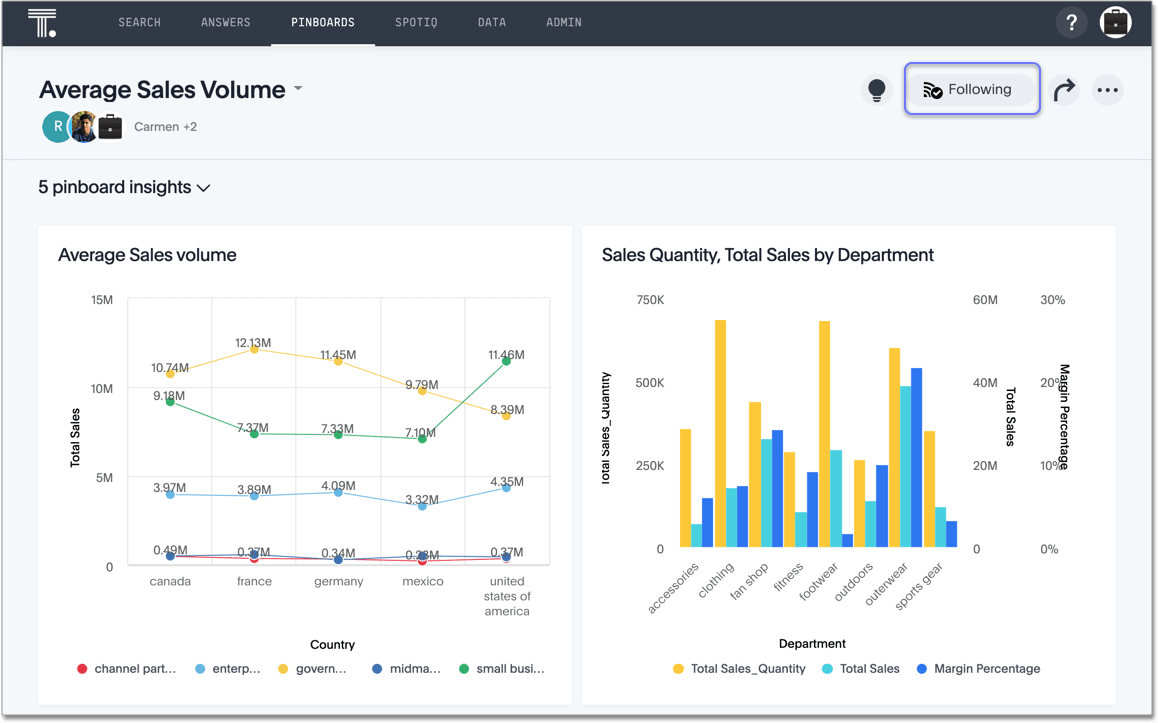Click the ThoughtSpot logo icon

[42, 23]
